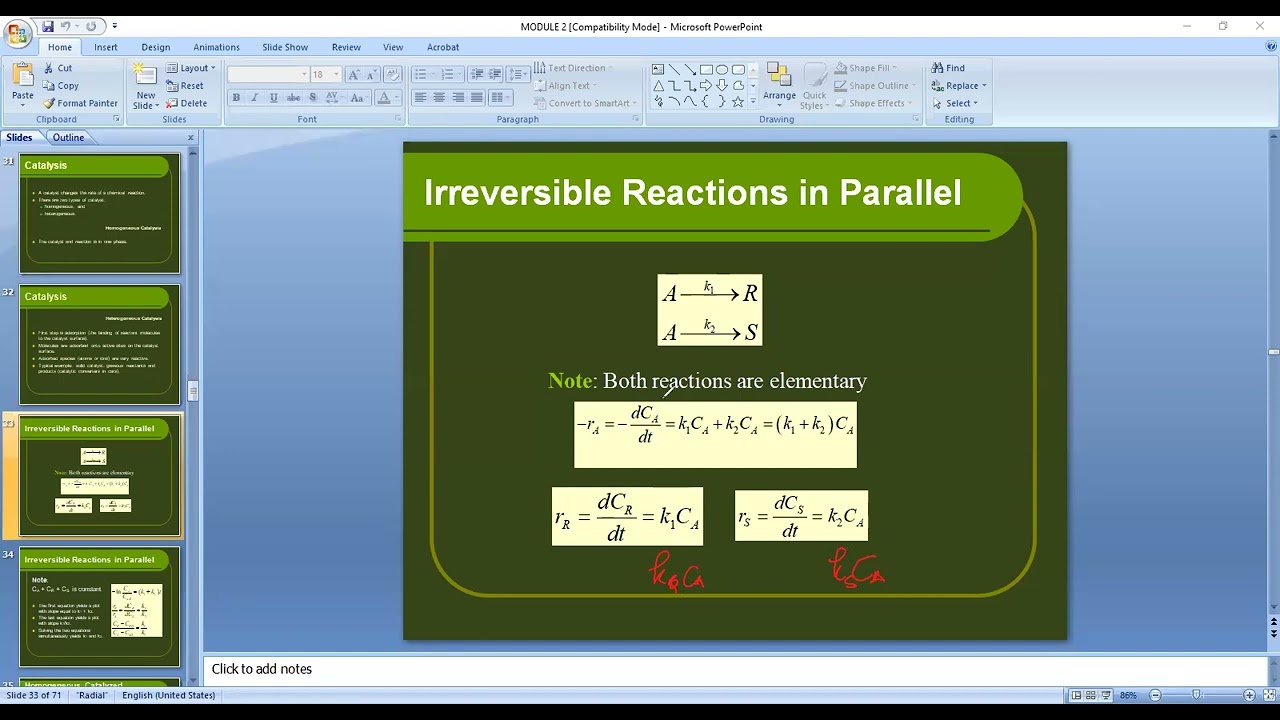Screen dimensions: 1280x720
Task: Open the font color picker
Action: click(x=388, y=98)
